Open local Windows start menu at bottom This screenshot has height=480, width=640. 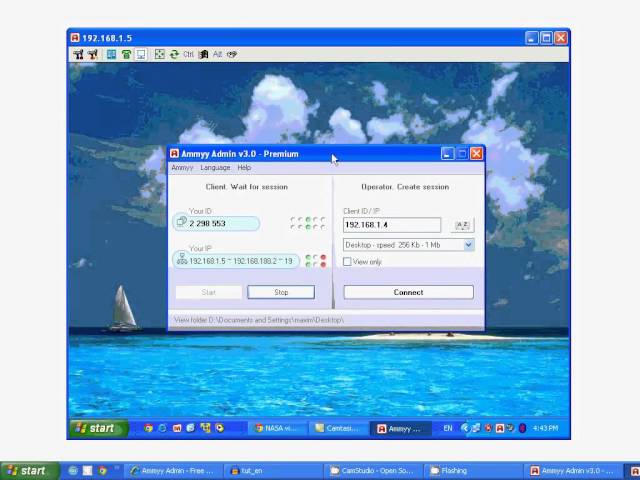(30, 471)
